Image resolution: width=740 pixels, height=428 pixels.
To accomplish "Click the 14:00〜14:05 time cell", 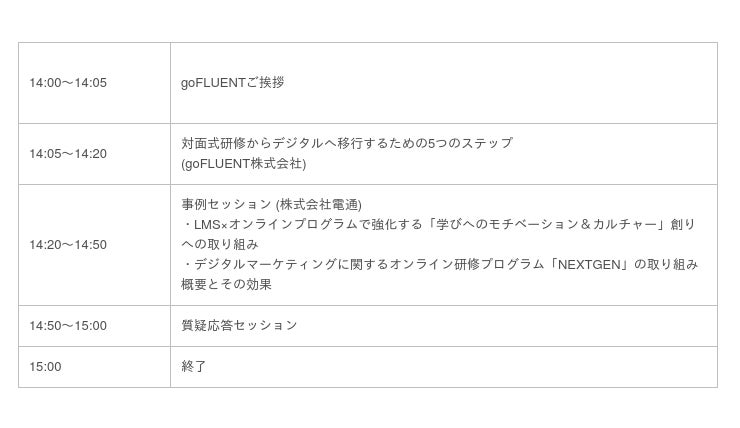I will 68,83.
